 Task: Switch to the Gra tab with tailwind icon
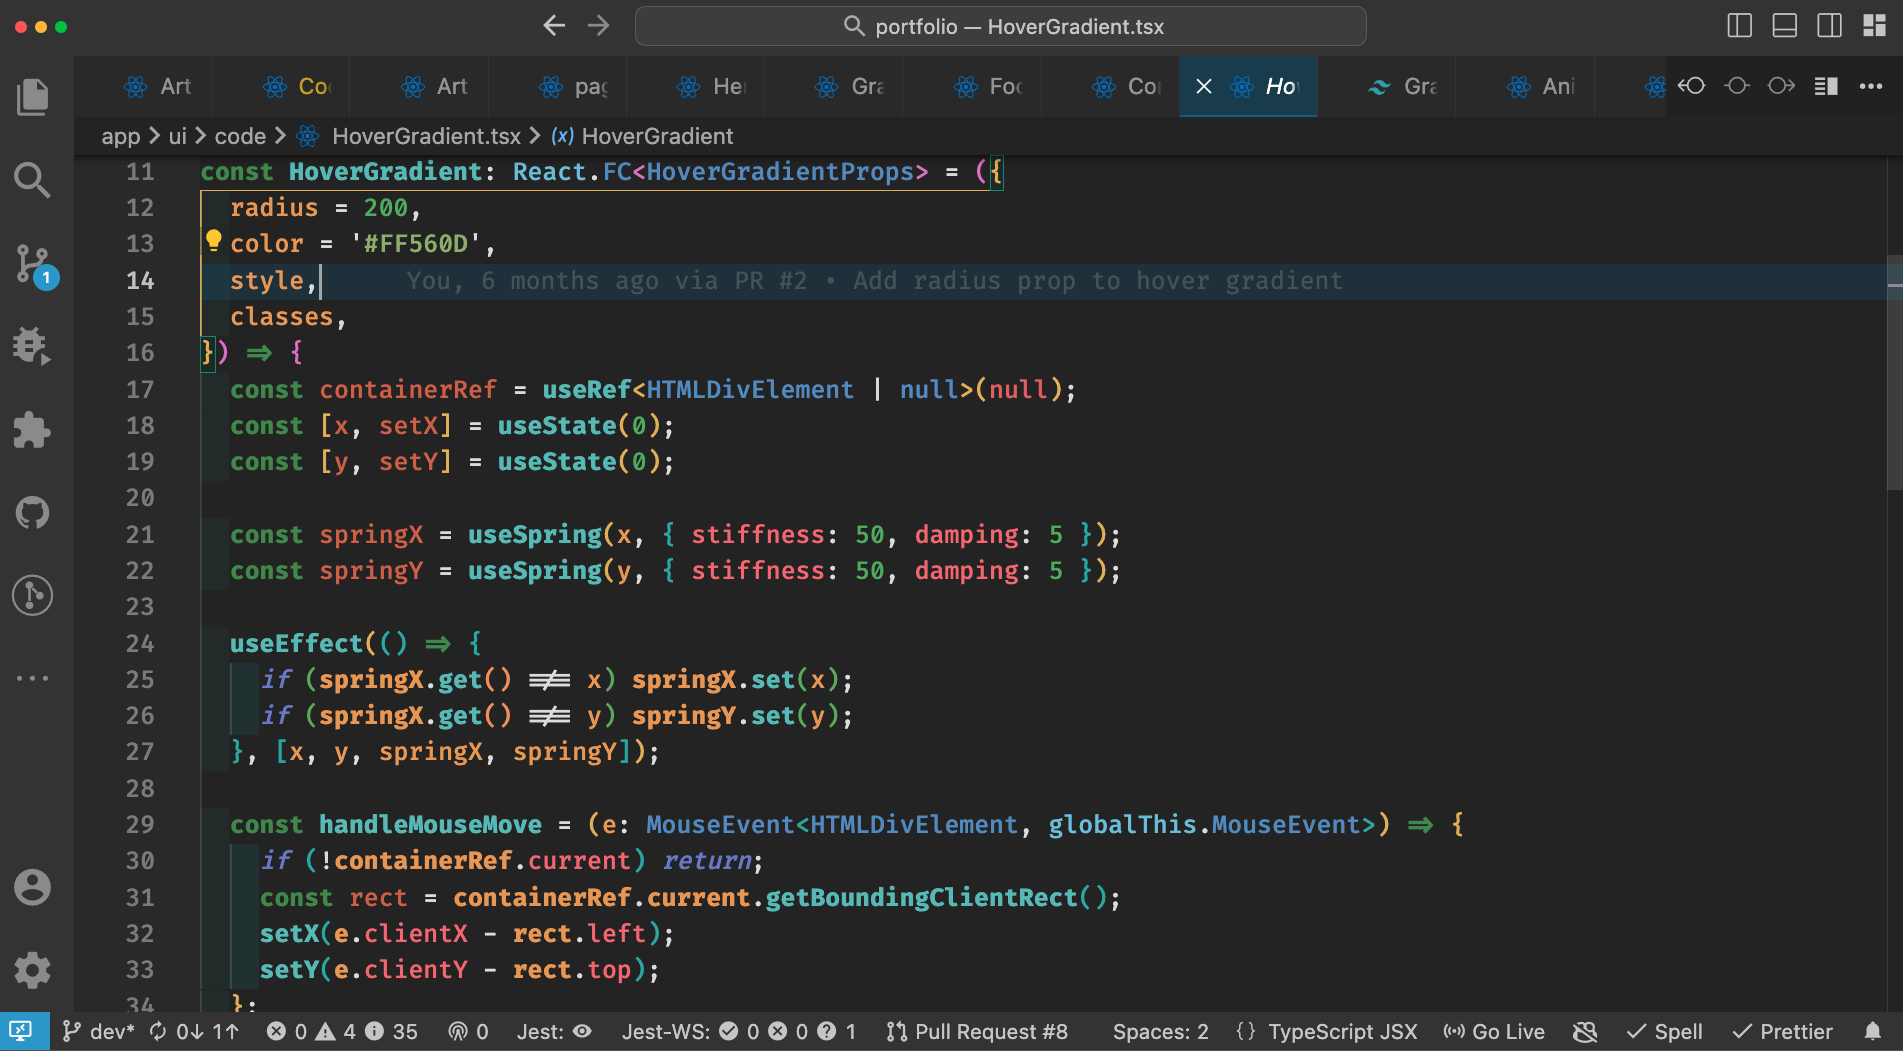(1405, 87)
